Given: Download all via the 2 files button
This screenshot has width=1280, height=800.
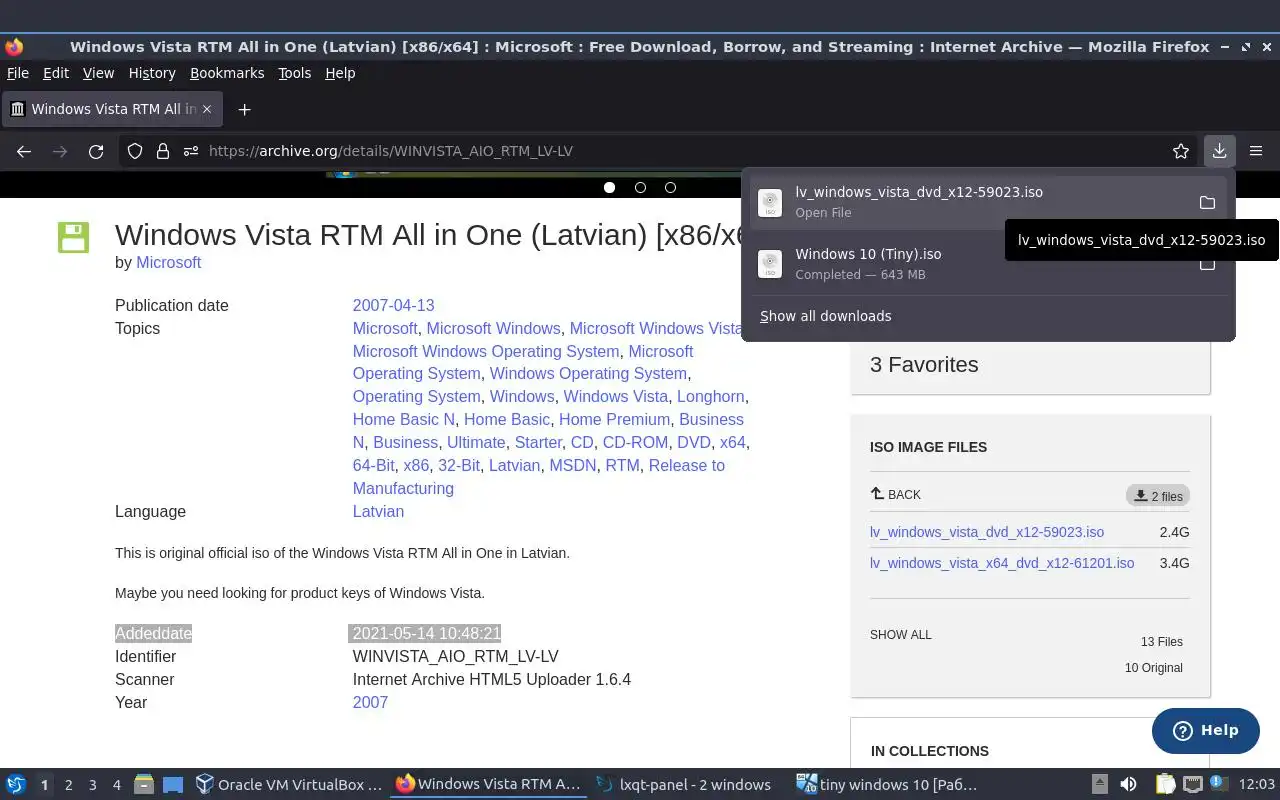Looking at the screenshot, I should 1158,496.
